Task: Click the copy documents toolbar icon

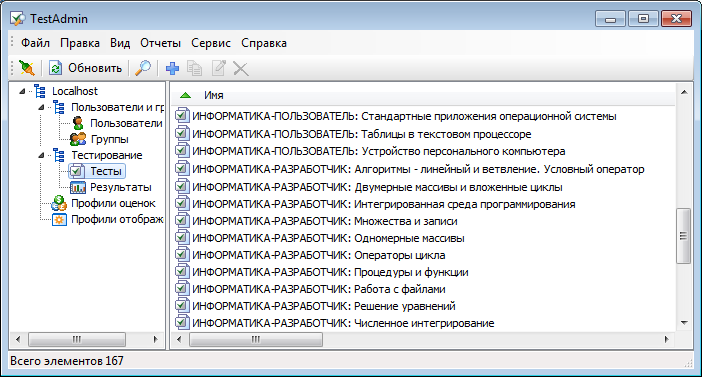Action: 195,69
